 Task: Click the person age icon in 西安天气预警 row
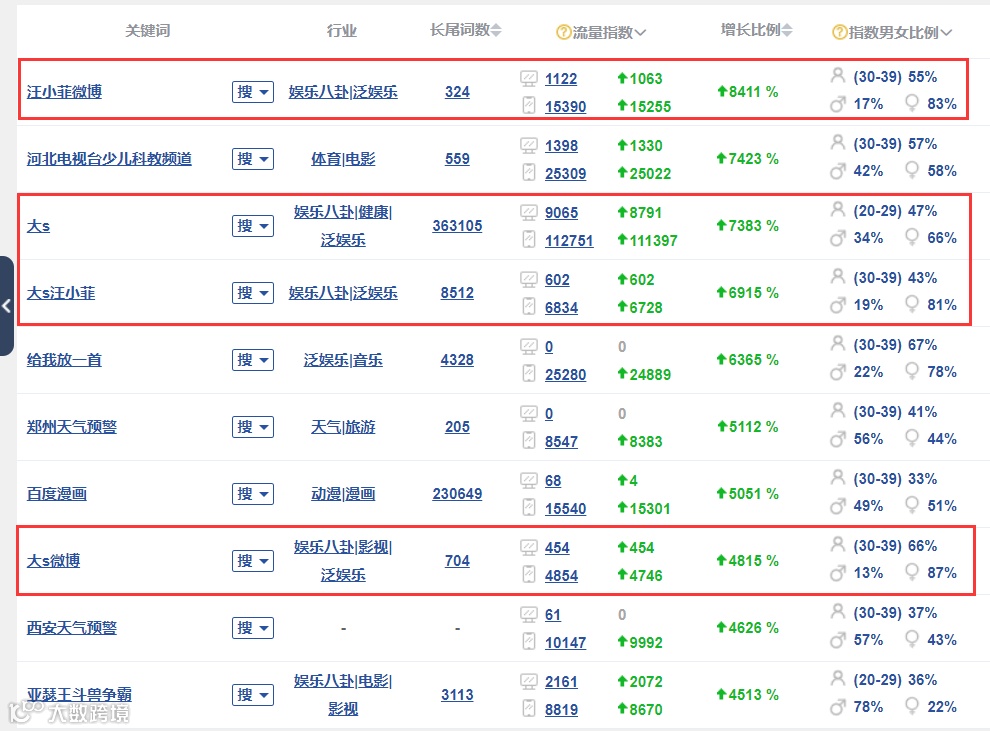837,612
